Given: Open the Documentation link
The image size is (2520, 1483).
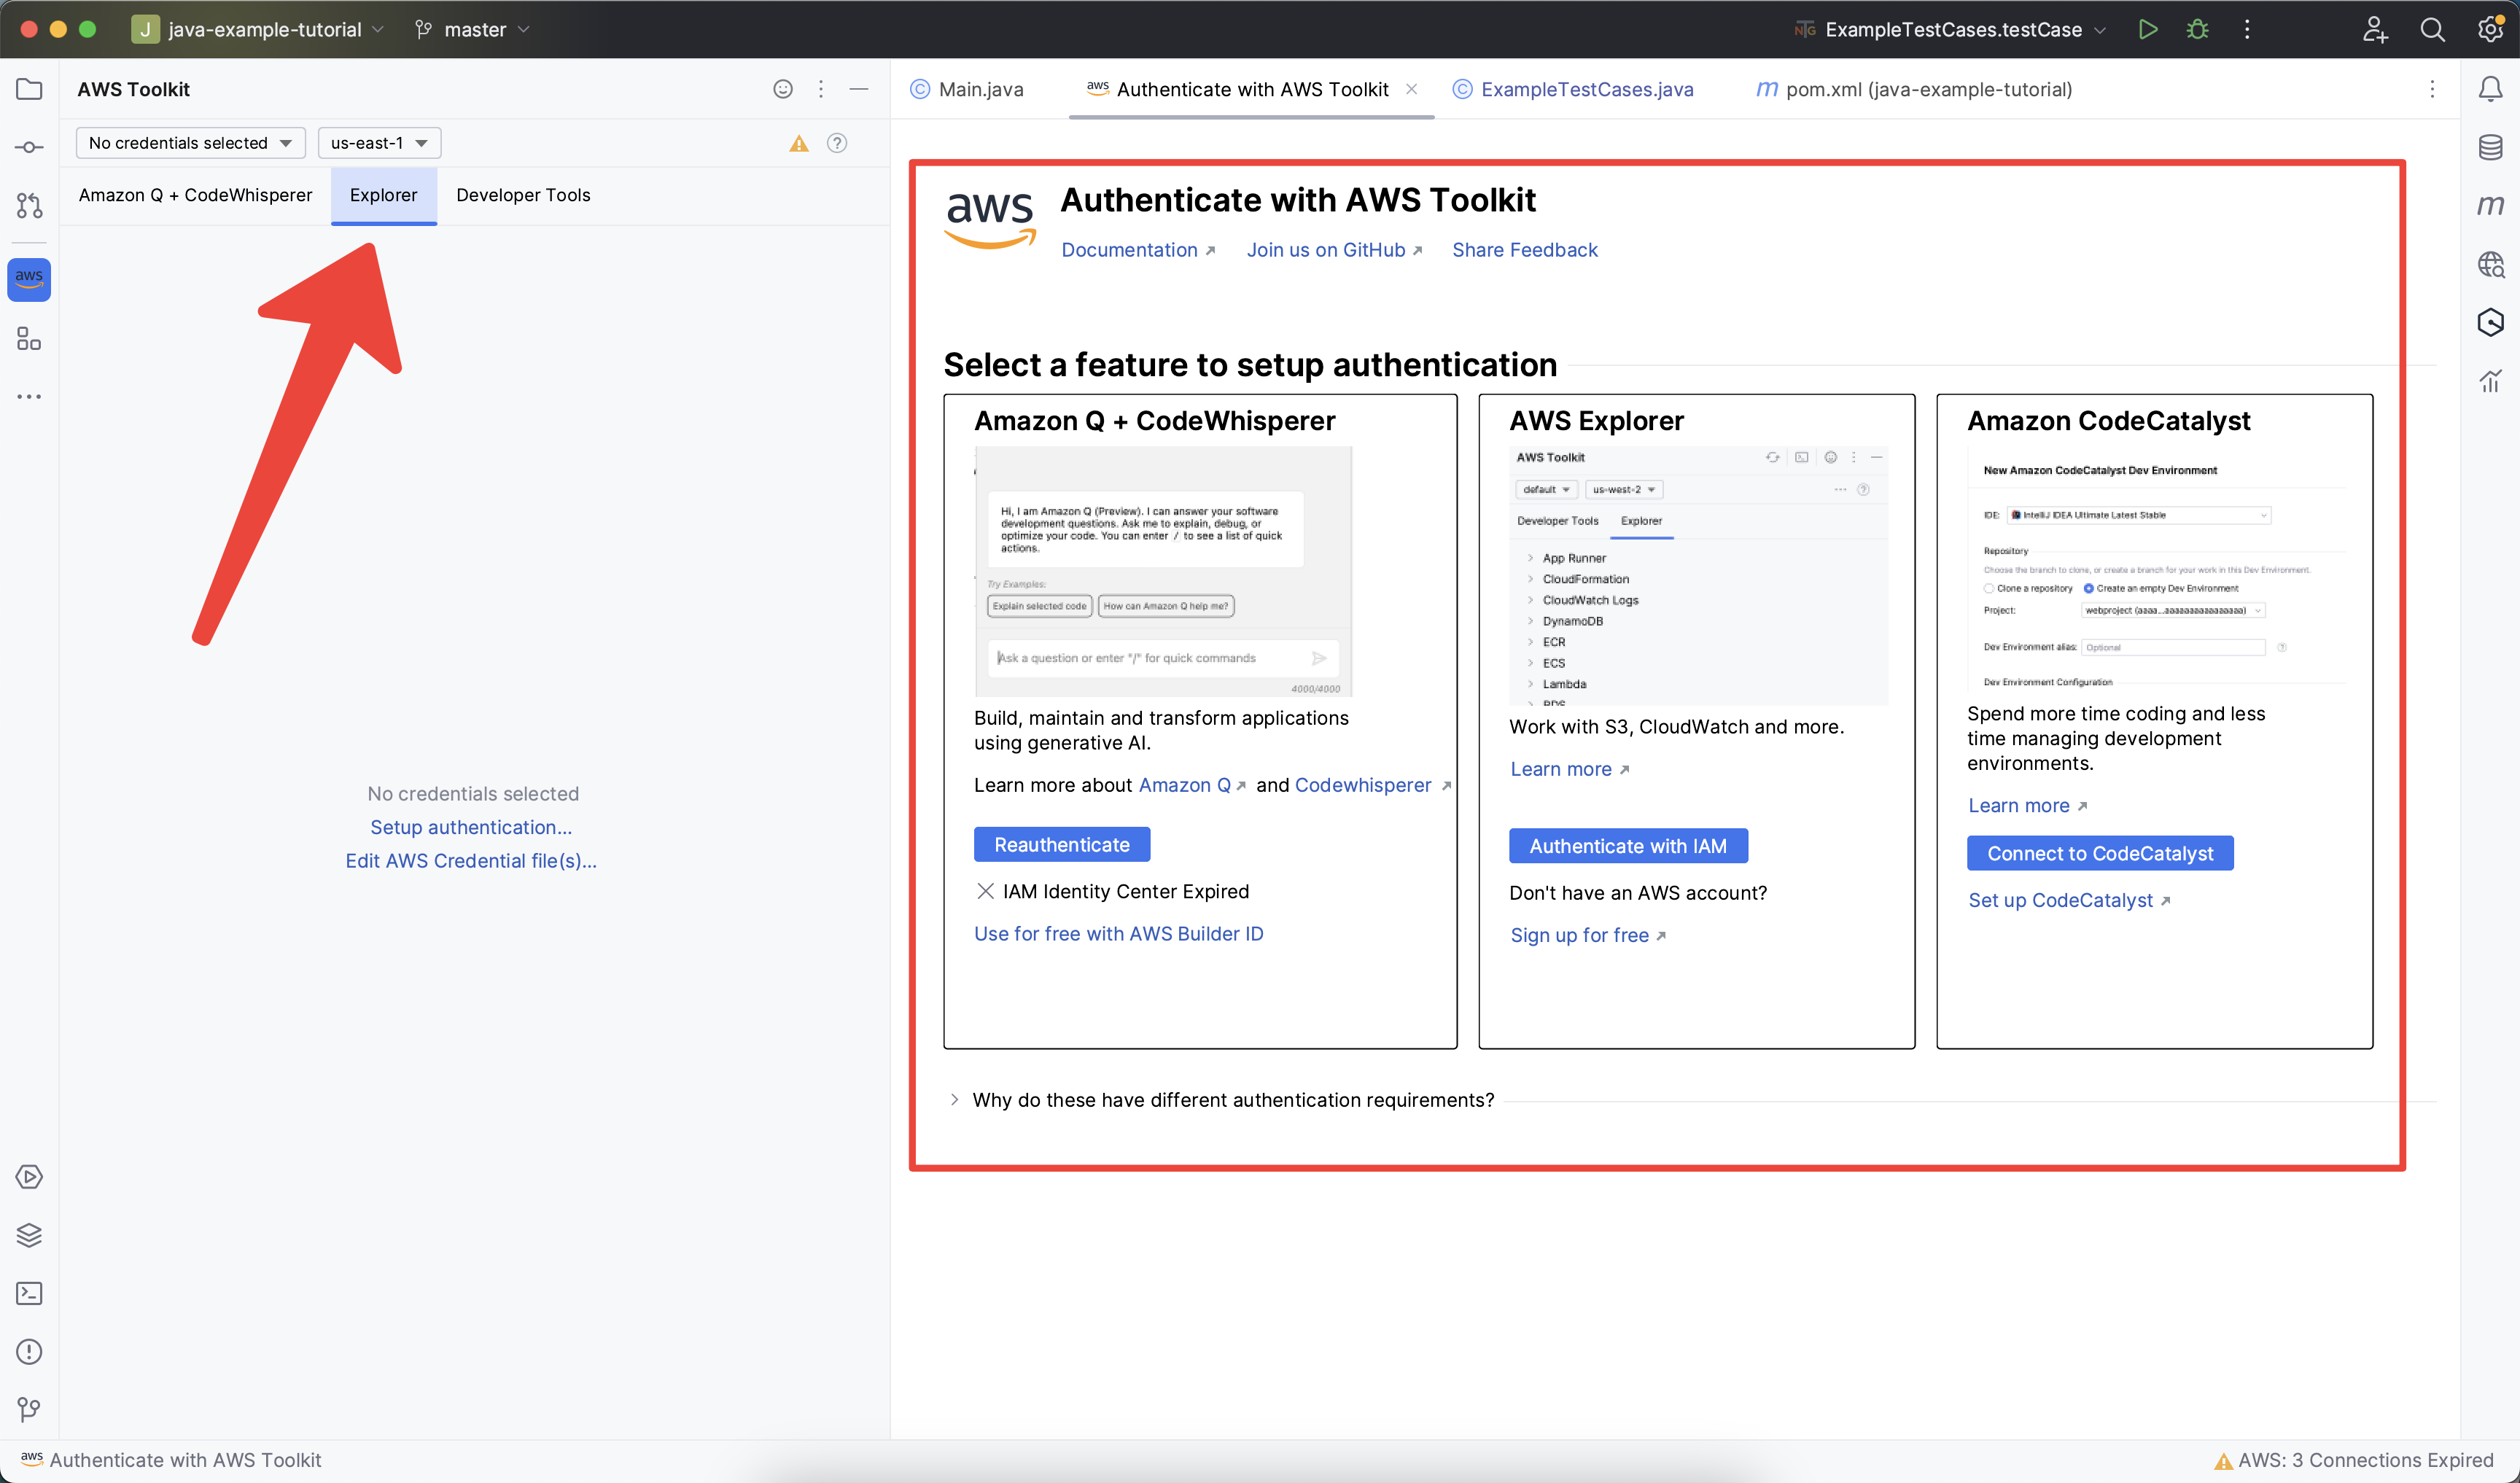Looking at the screenshot, I should (1138, 250).
